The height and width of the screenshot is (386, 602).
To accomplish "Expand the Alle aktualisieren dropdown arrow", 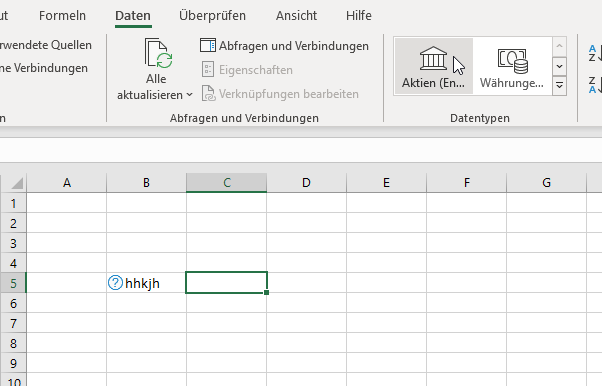I will click(x=189, y=94).
